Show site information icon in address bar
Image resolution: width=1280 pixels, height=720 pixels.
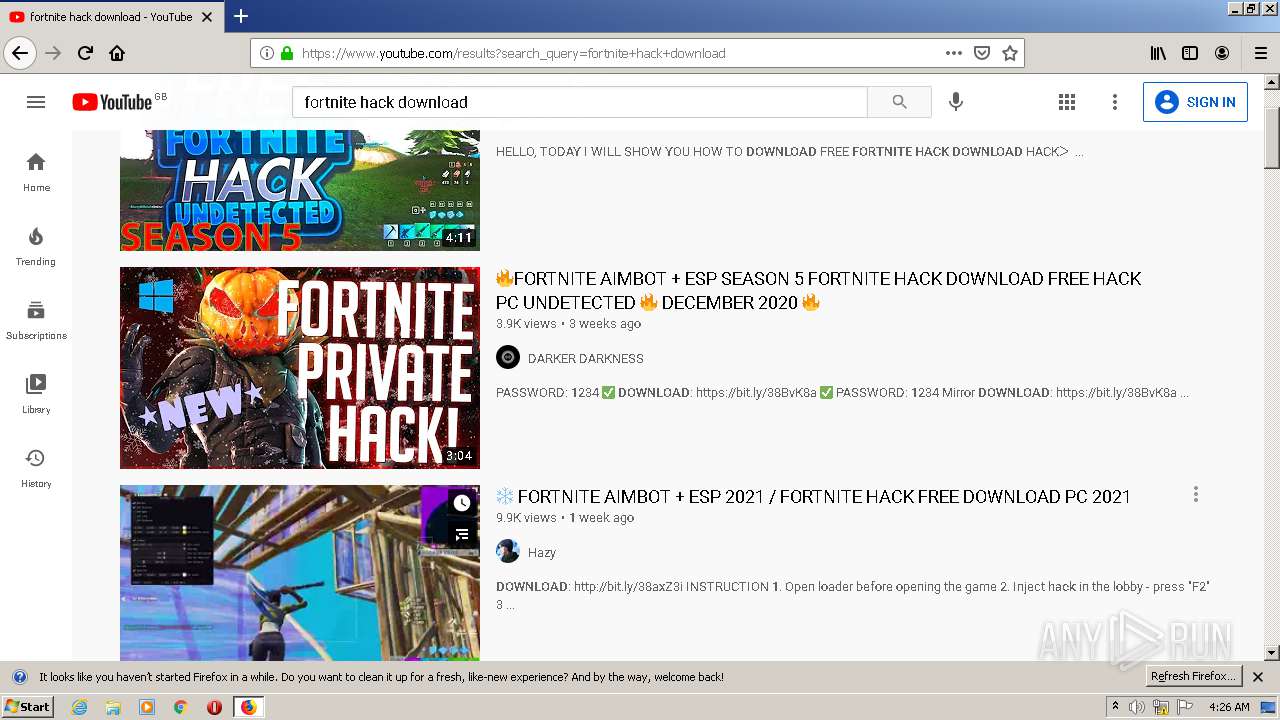[x=266, y=53]
